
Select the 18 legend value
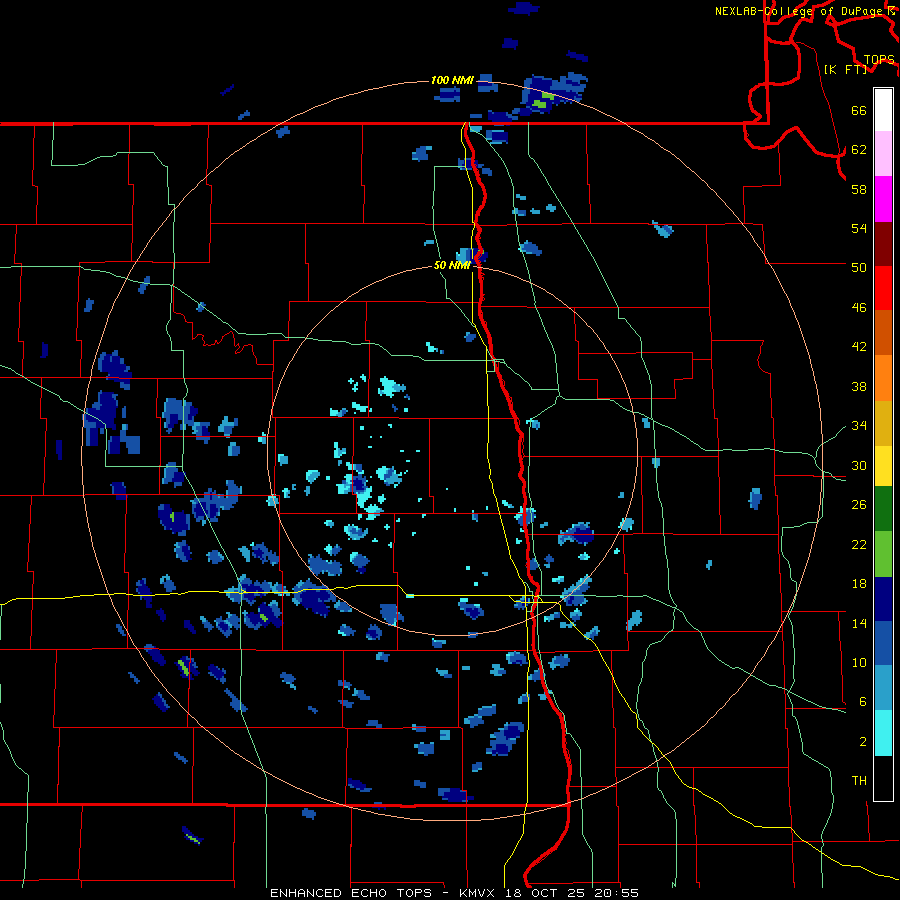(x=859, y=584)
